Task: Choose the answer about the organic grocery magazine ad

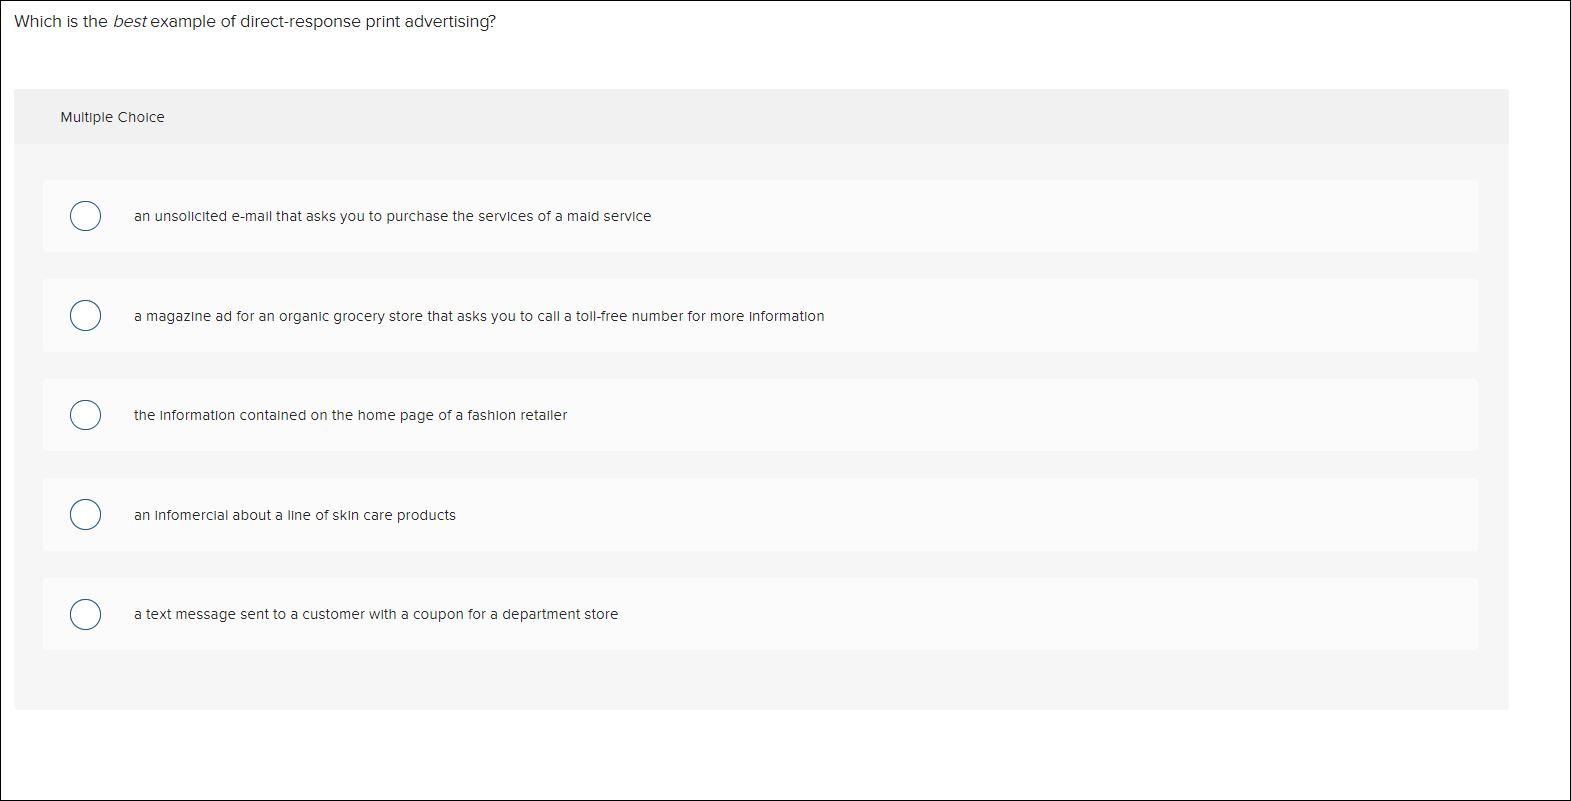Action: (x=477, y=316)
